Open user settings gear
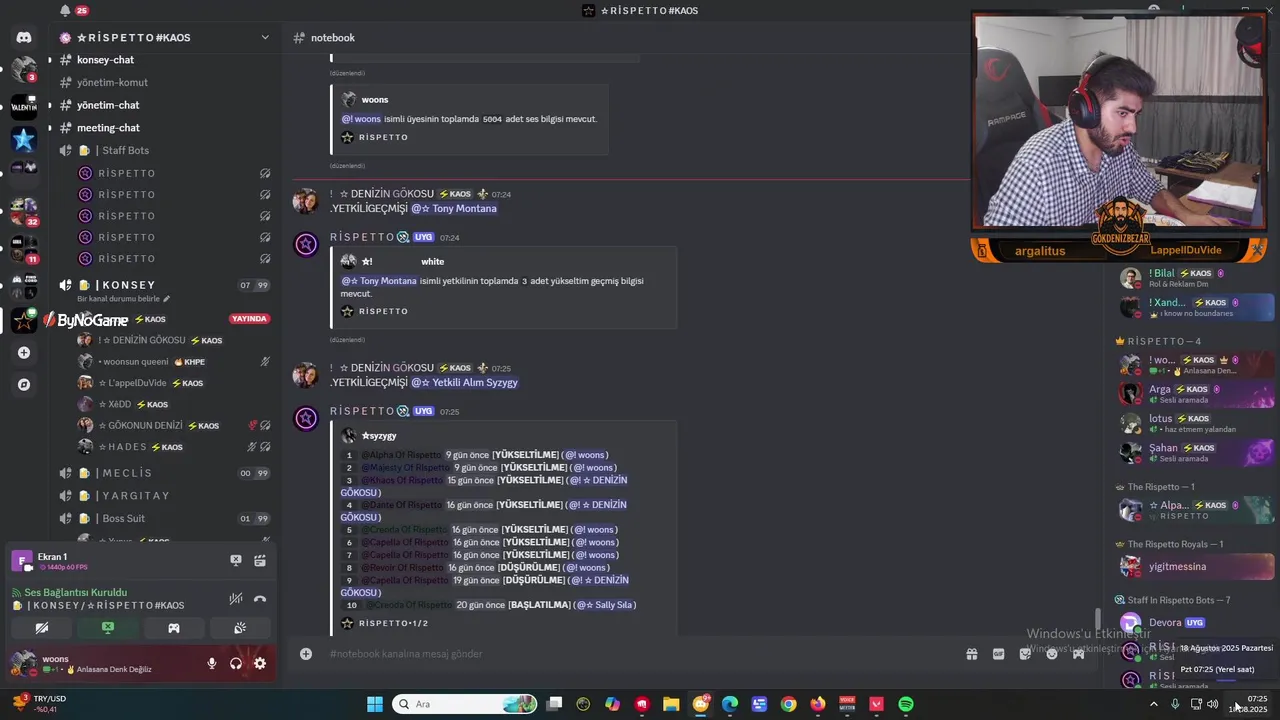Viewport: 1280px width, 720px height. (260, 663)
